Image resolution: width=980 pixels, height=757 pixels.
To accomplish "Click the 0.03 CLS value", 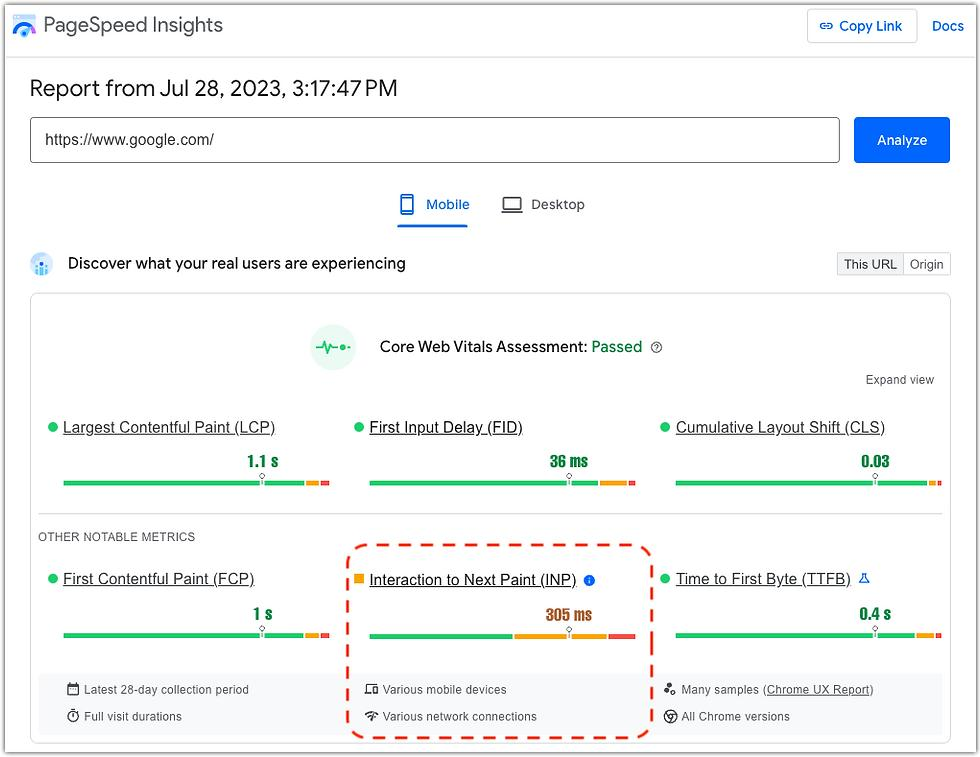I will pos(875,461).
